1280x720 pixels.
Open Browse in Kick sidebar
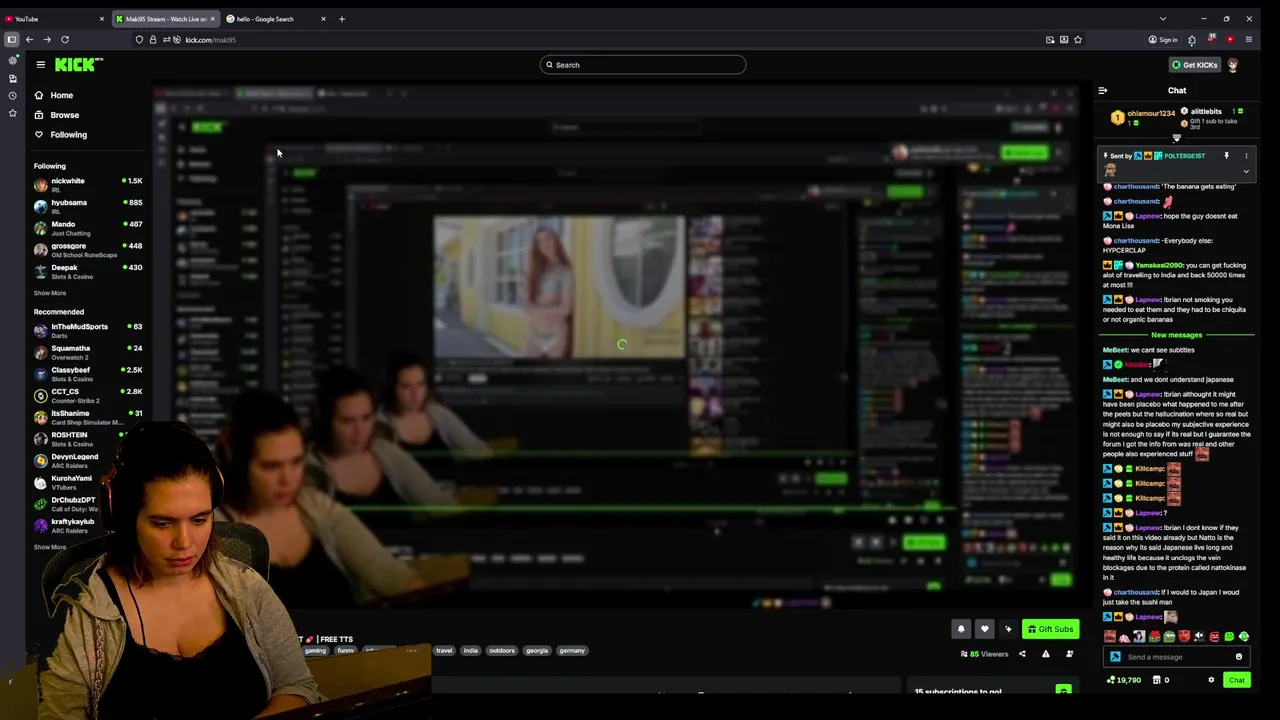(x=56, y=115)
